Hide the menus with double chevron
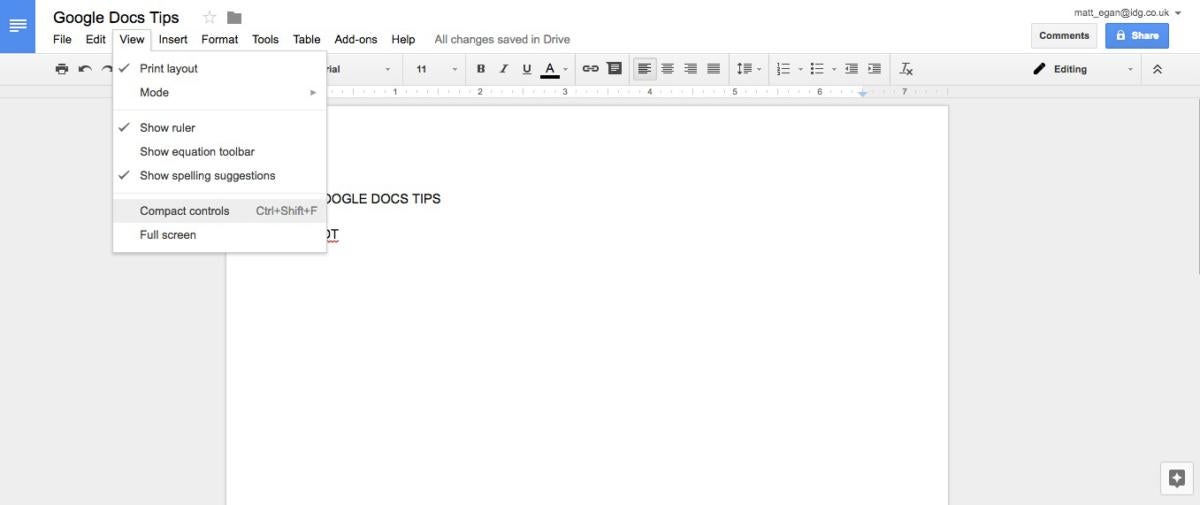Screen dimensions: 1200x505 tap(1158, 69)
